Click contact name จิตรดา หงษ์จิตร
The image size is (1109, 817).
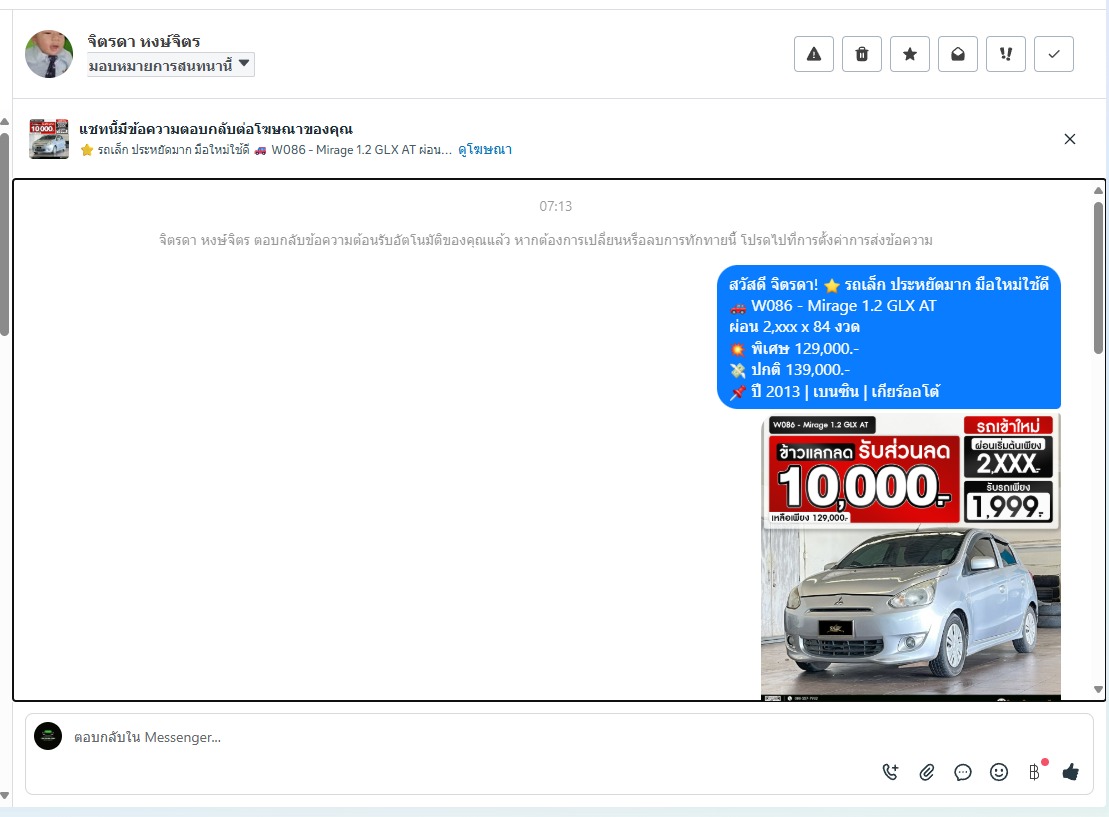(144, 41)
